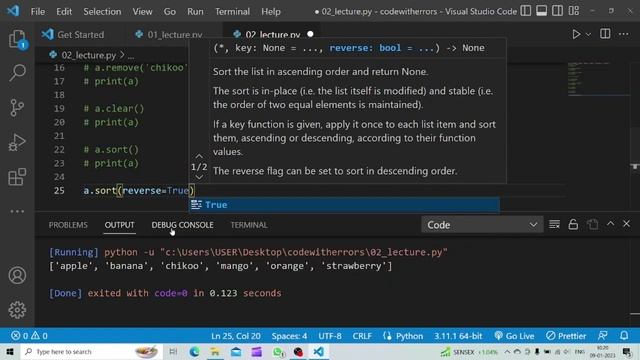Open the Search view in activity bar
The height and width of the screenshot is (360, 640).
pyautogui.click(x=17, y=73)
